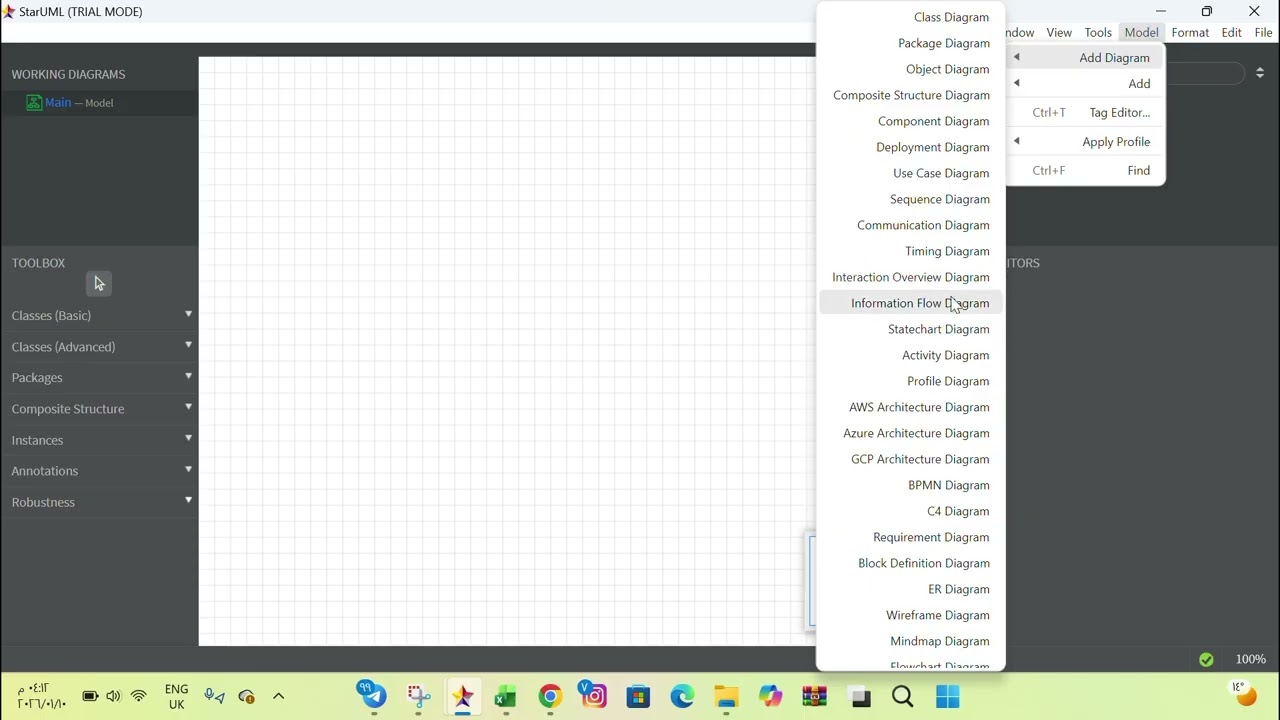
Task: Open the Format menu
Action: tap(1190, 33)
